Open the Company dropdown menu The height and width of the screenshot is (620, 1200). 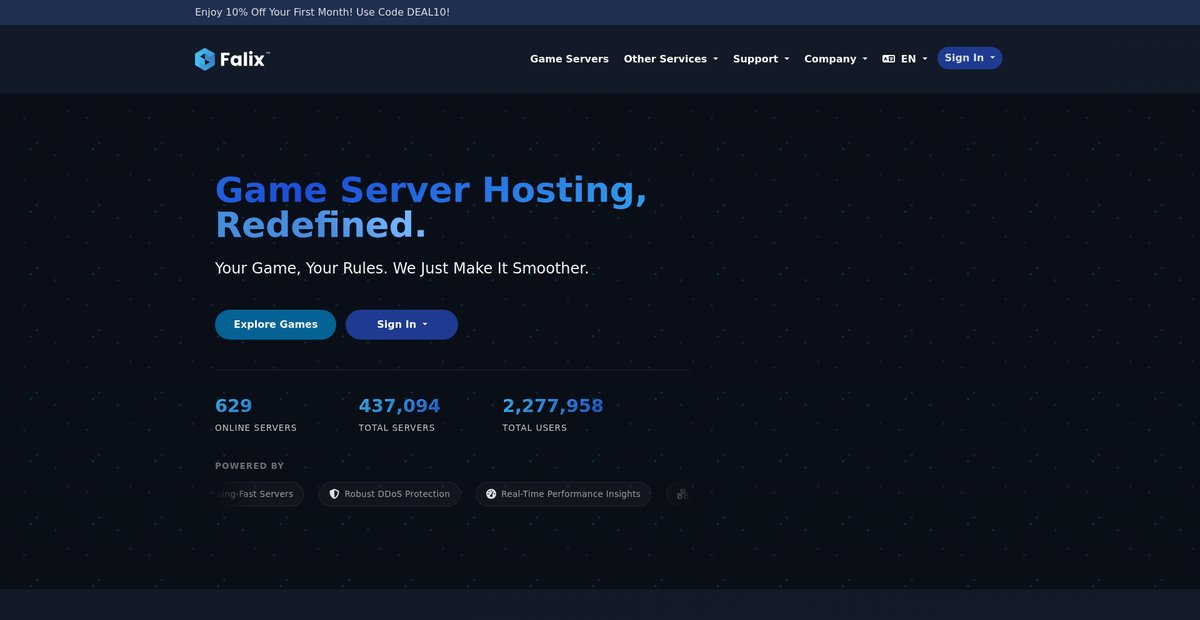(x=836, y=59)
